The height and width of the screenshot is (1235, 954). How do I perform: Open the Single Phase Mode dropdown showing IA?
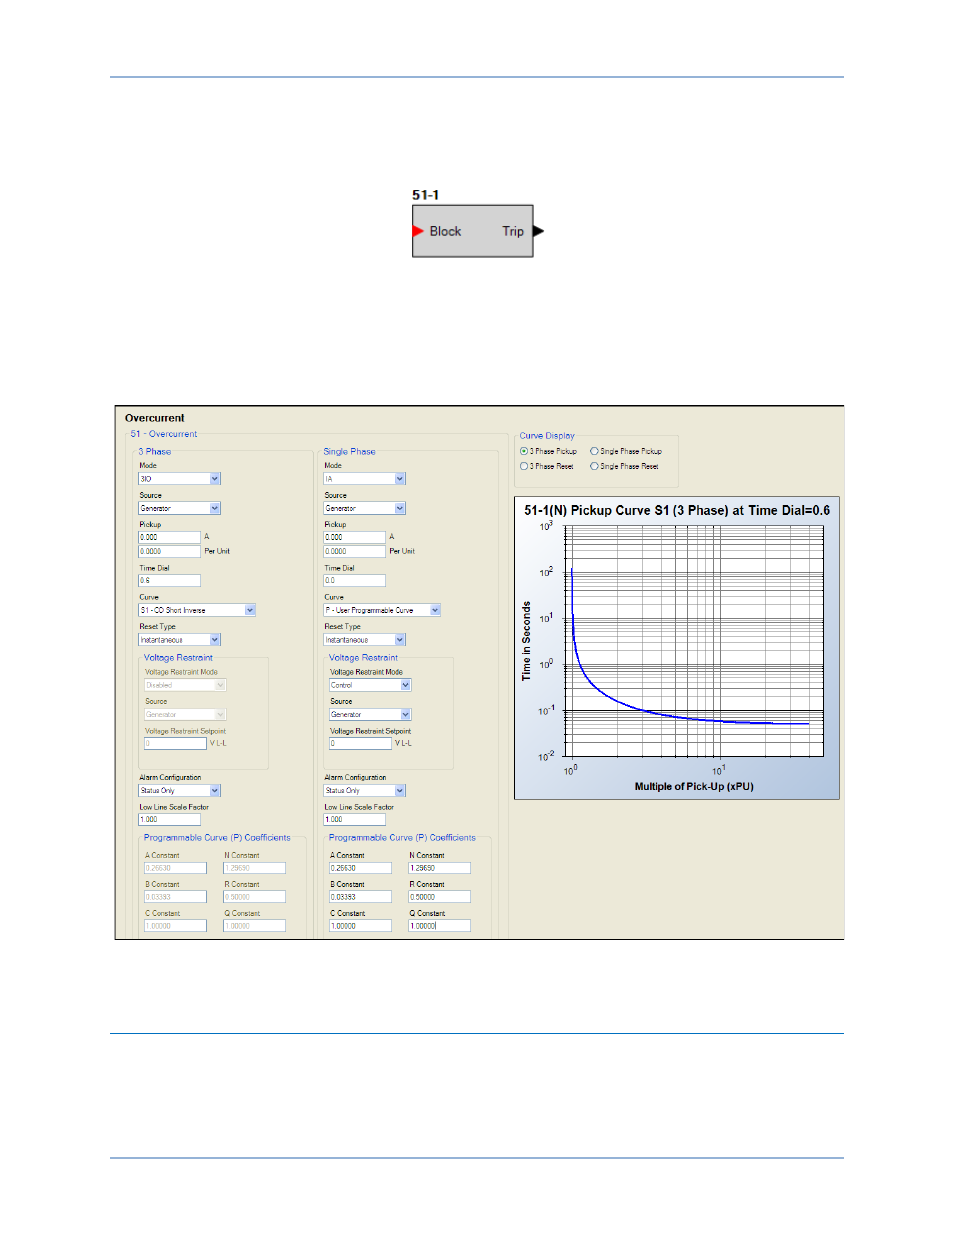[364, 479]
